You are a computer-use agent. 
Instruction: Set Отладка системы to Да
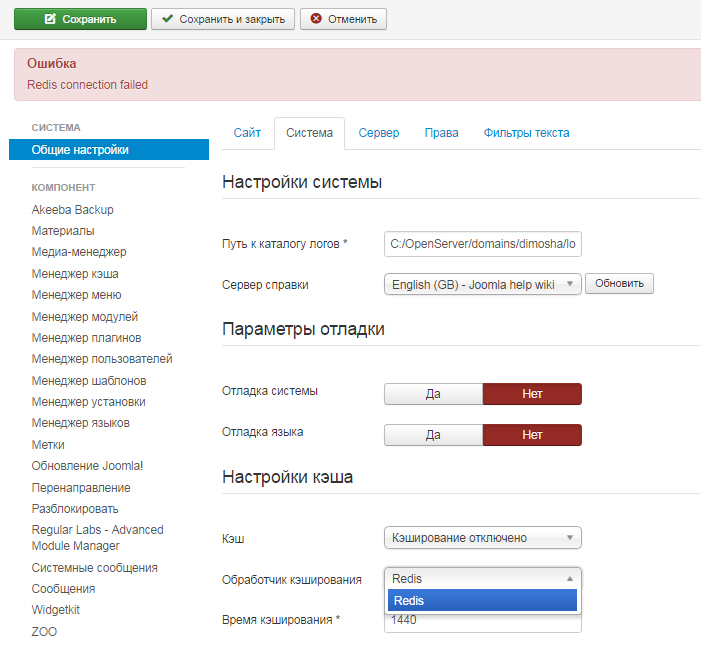click(x=433, y=394)
